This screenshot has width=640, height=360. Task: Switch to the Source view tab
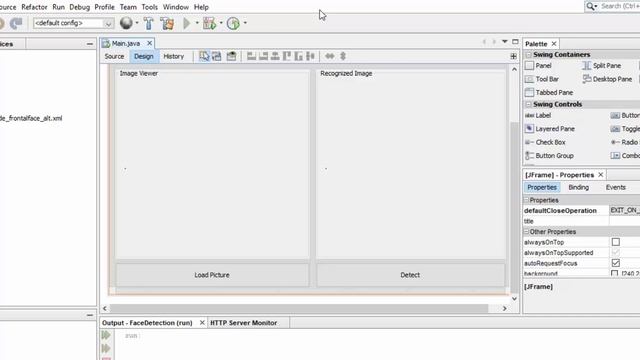114,56
